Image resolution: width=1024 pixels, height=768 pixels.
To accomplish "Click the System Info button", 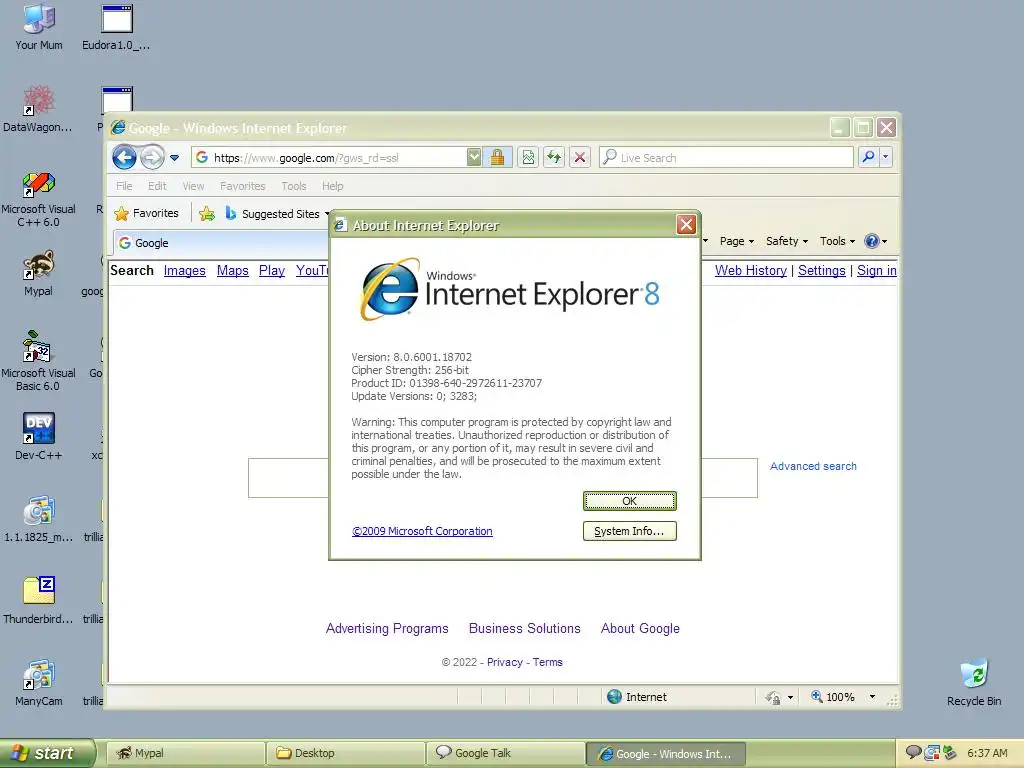I will [x=630, y=531].
